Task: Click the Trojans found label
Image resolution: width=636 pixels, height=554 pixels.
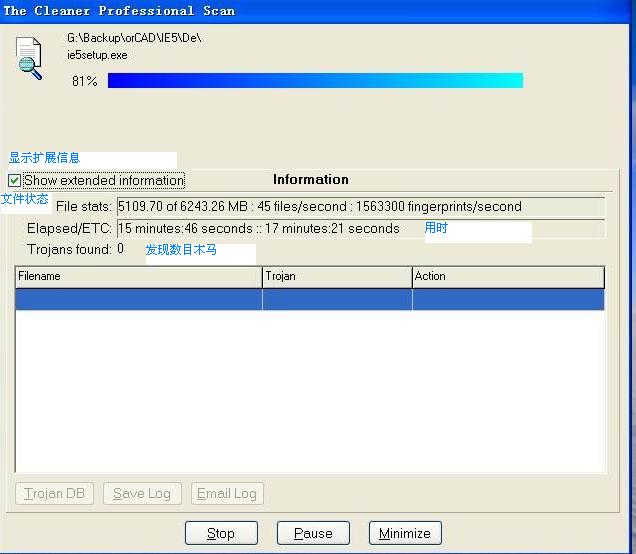Action: pos(69,249)
